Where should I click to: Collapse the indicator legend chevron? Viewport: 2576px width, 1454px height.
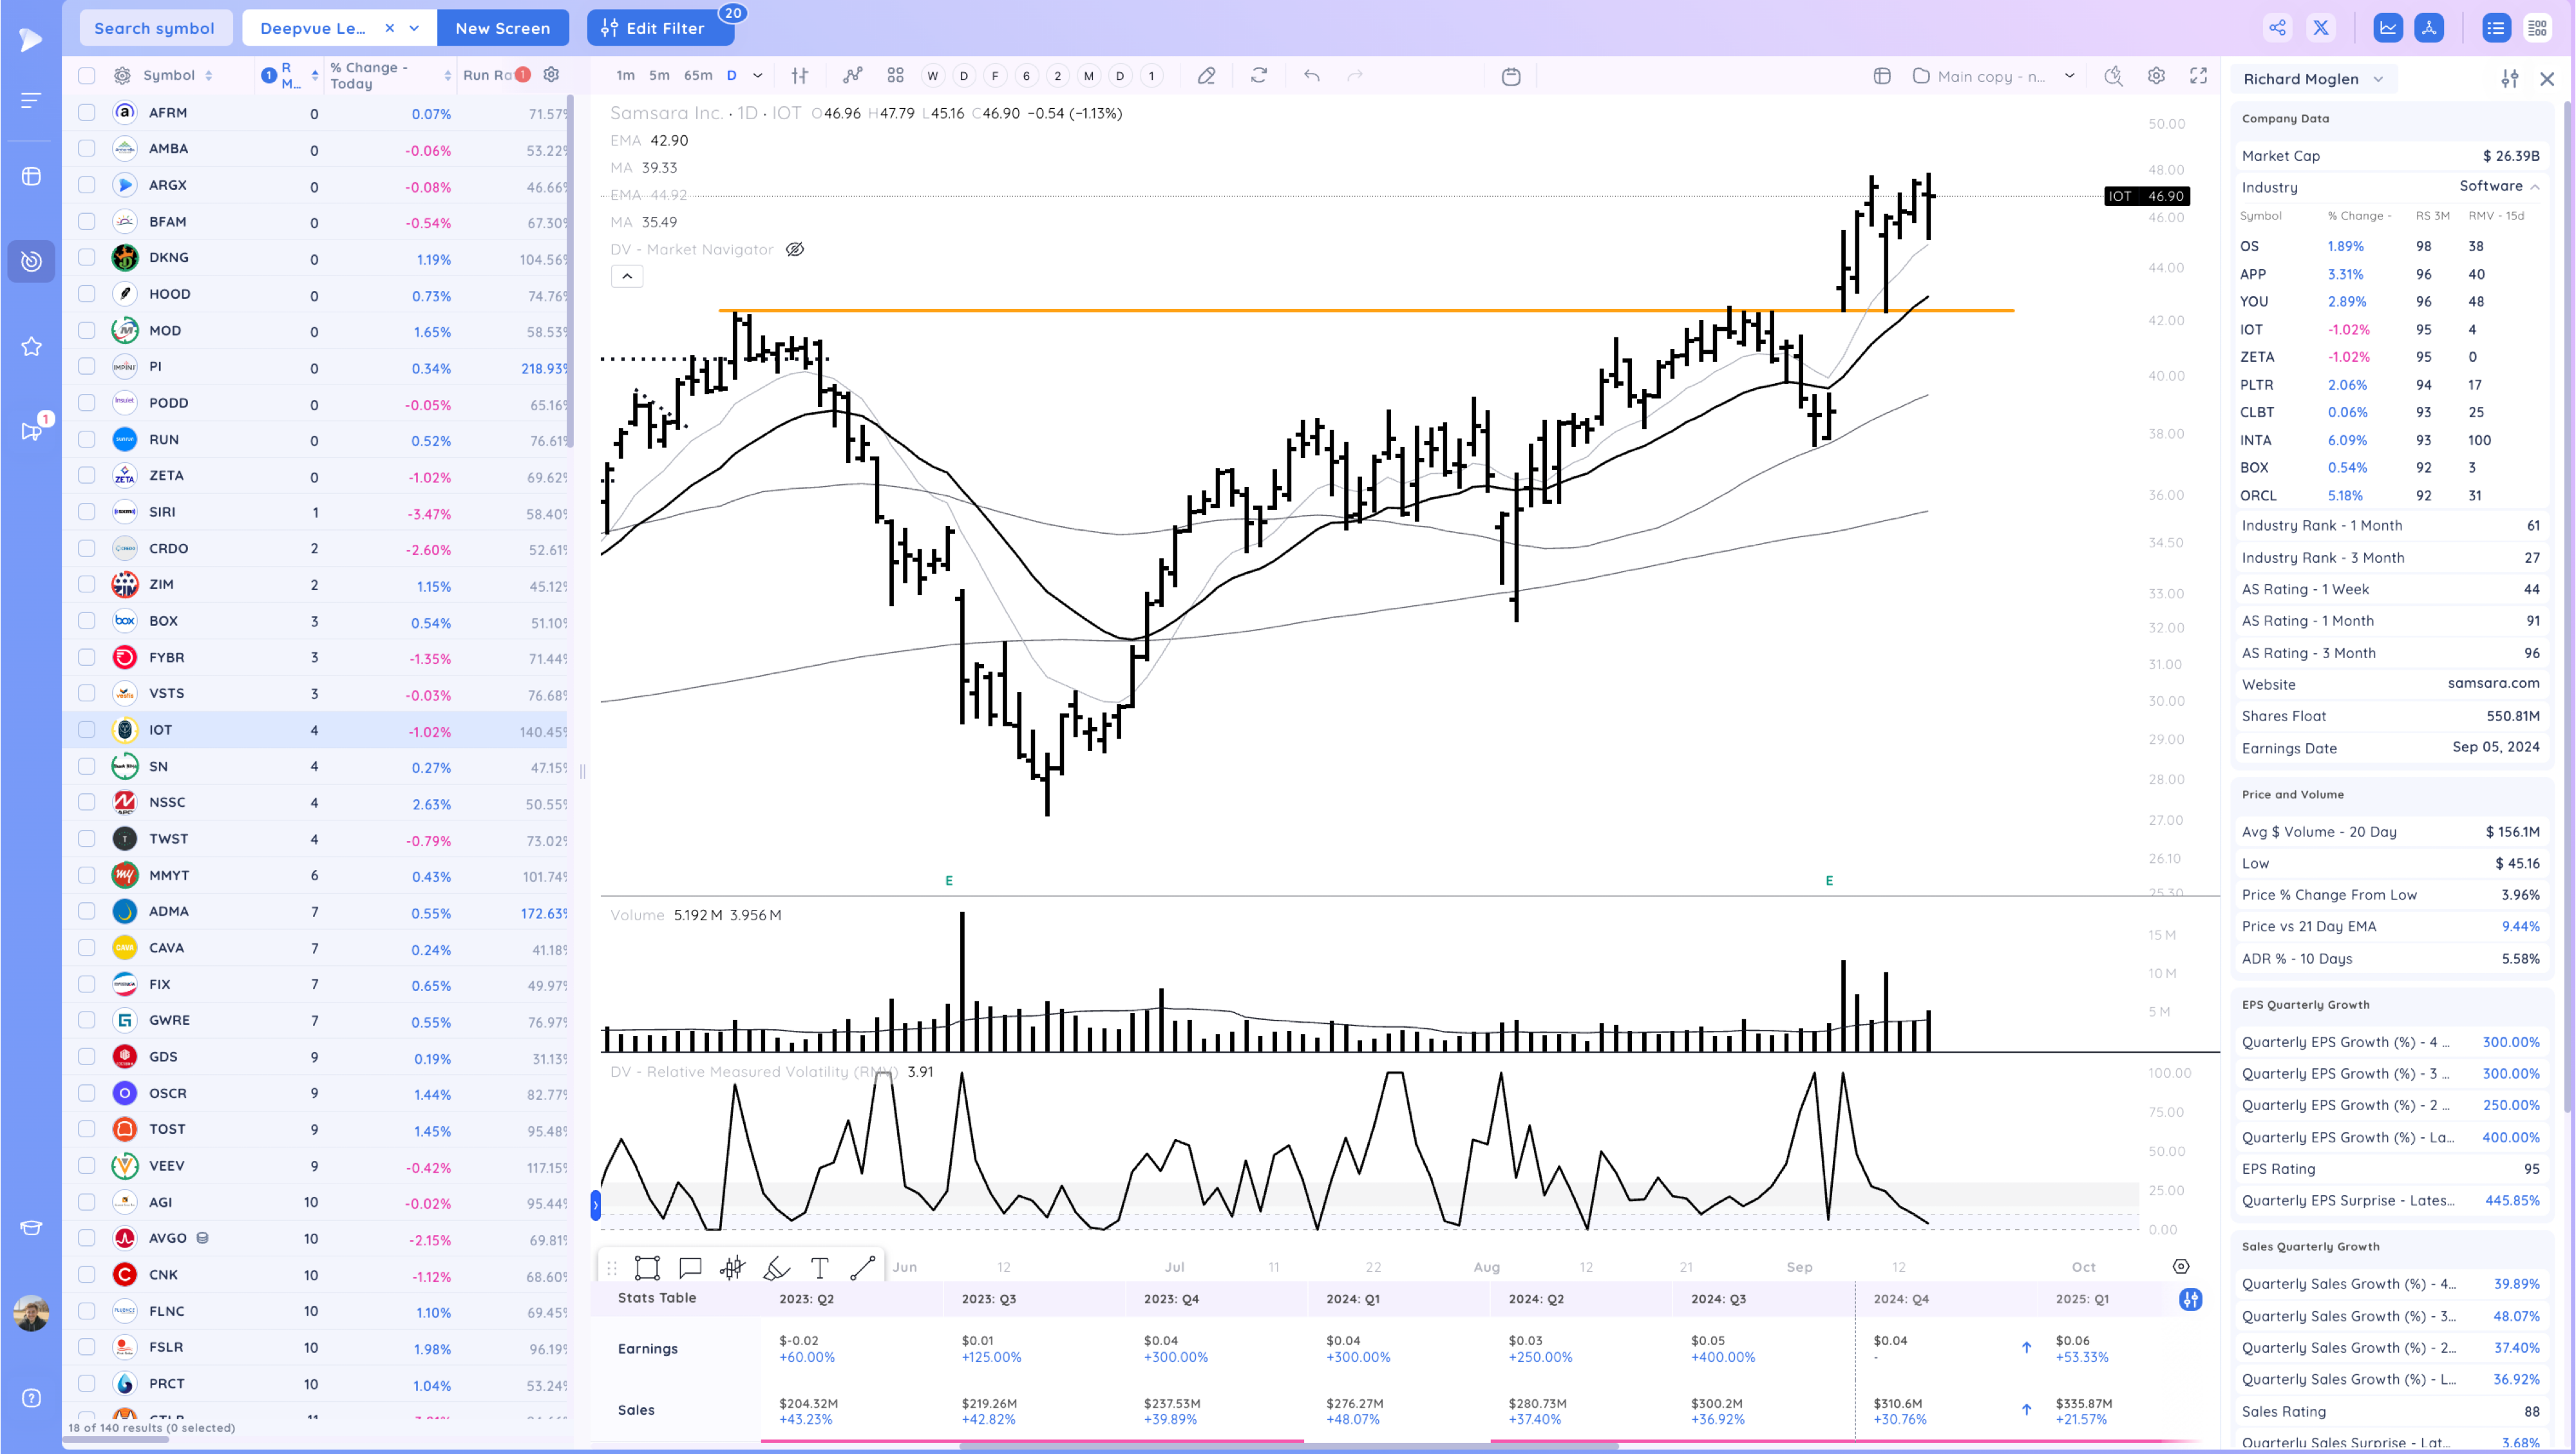(627, 276)
